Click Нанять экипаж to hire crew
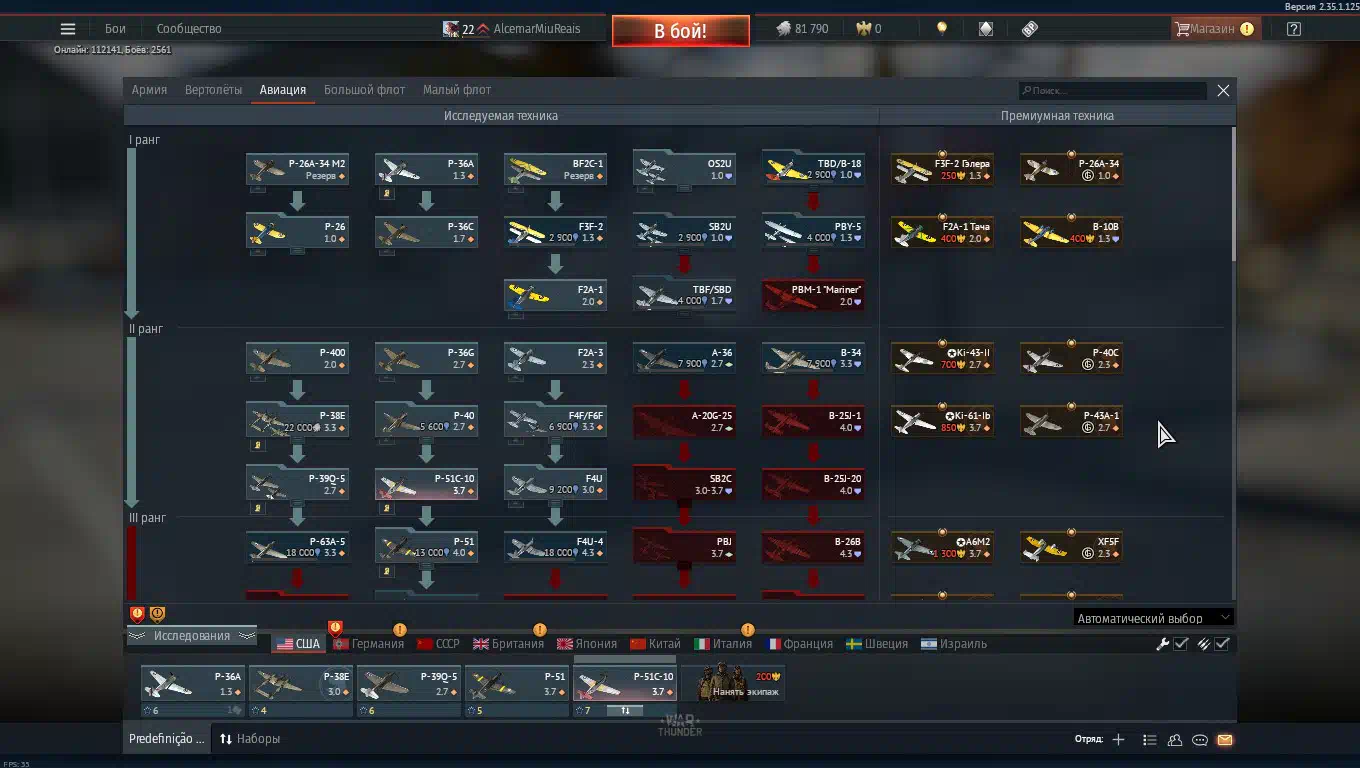This screenshot has width=1360, height=768. pyautogui.click(x=733, y=683)
